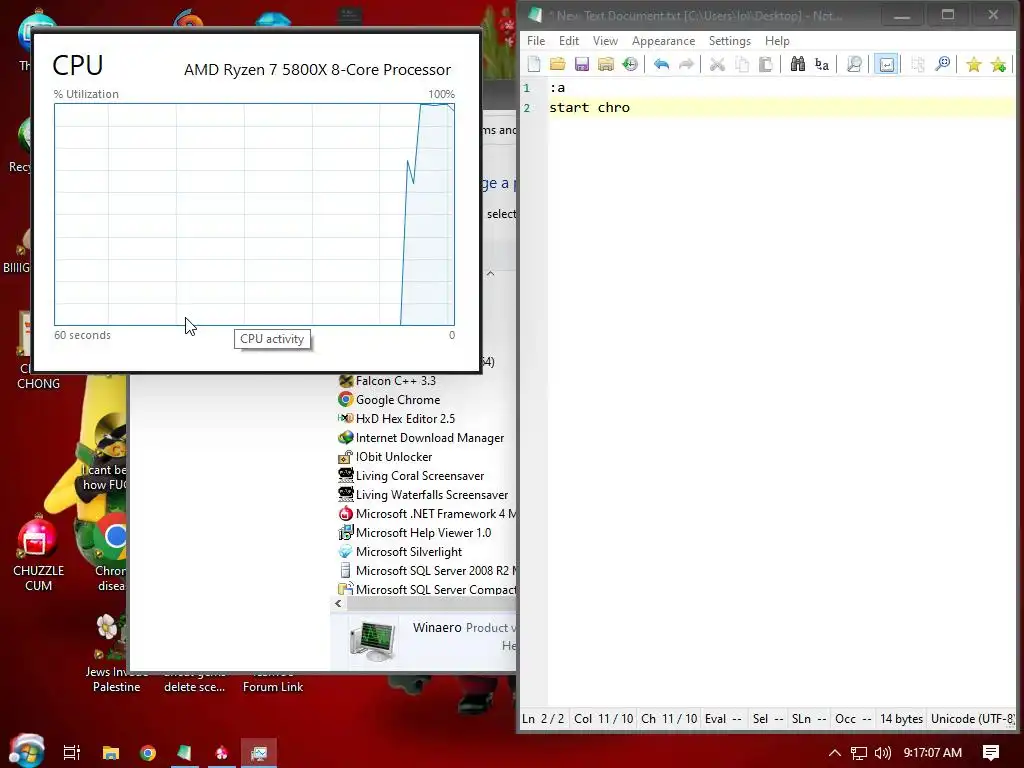Select Living Waterfalls Screensaver entry
Image resolution: width=1024 pixels, height=768 pixels.
[423, 495]
